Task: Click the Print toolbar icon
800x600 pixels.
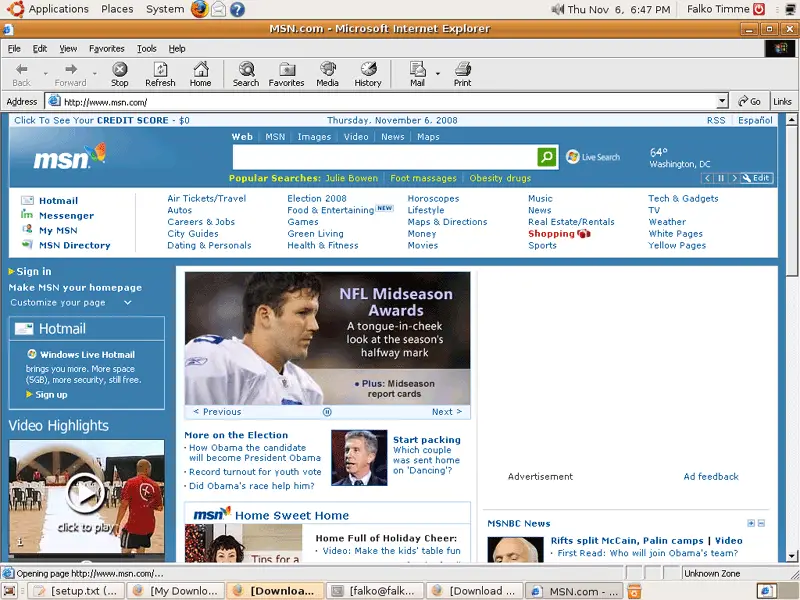Action: (x=462, y=74)
